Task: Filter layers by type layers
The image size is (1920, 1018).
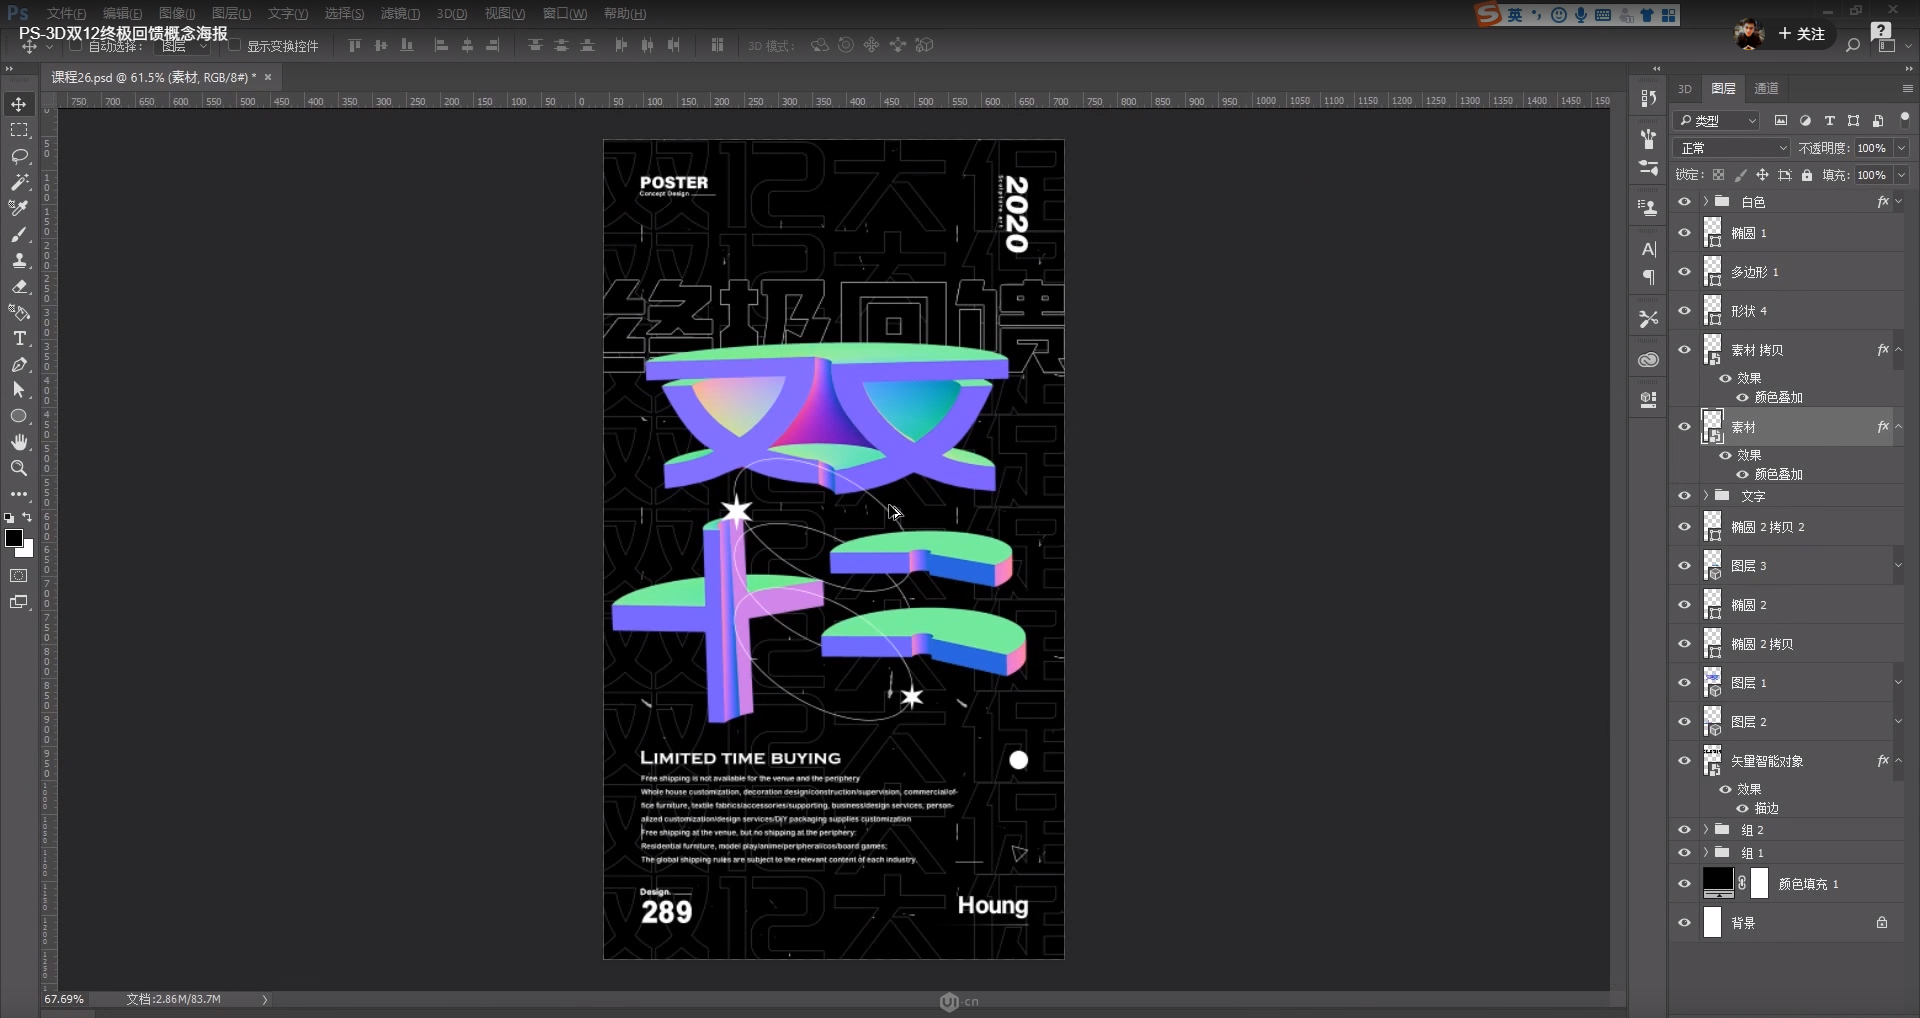Action: tap(1830, 120)
